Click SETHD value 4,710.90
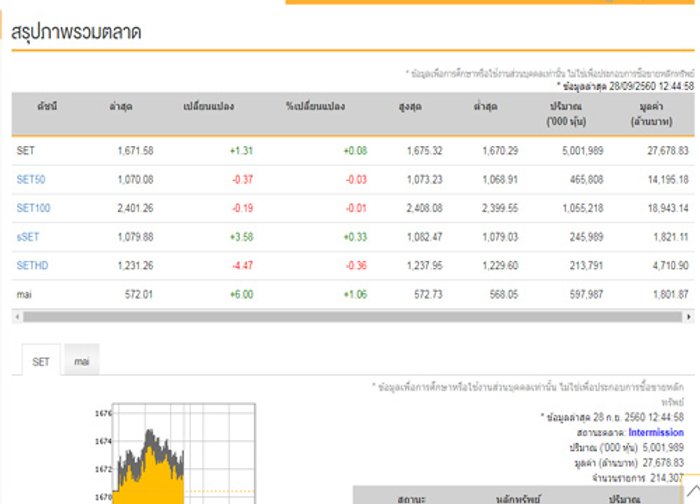Viewport: 700px width, 504px height. (671, 266)
